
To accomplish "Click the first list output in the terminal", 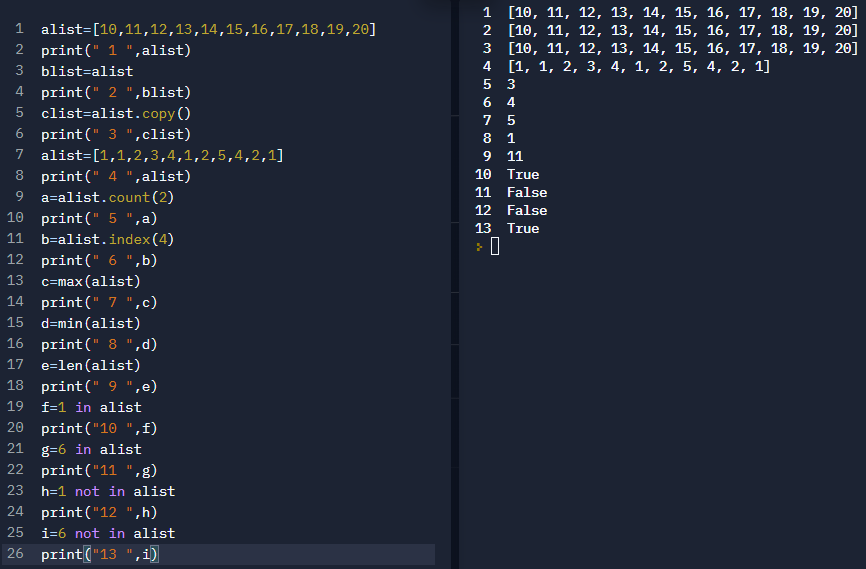I will pos(682,12).
